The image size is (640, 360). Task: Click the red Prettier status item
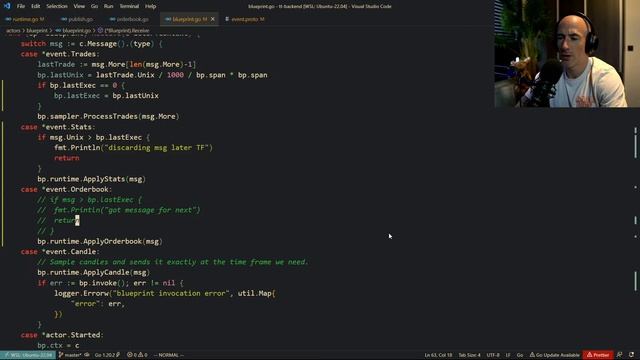click(598, 355)
